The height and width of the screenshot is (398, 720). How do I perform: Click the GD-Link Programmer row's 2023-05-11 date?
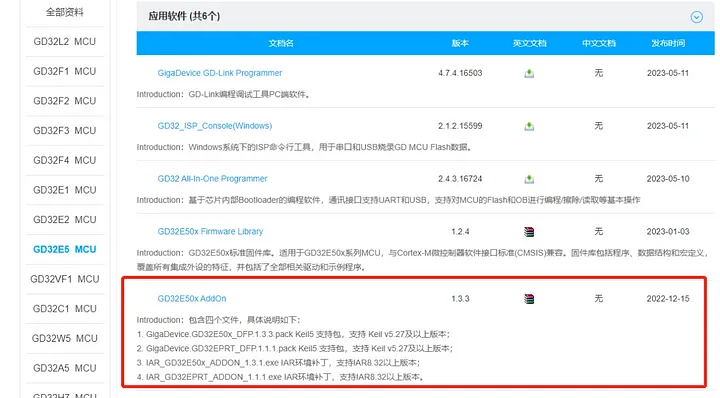(x=668, y=73)
